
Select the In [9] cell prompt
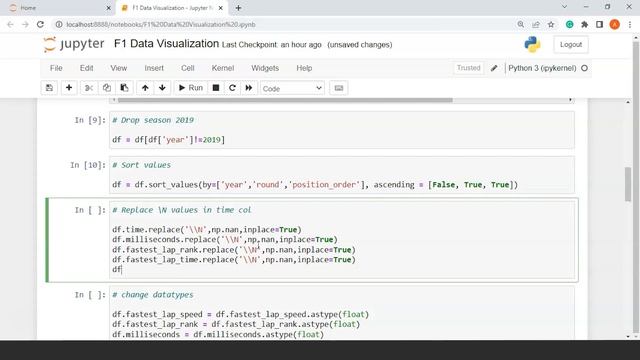(x=90, y=120)
